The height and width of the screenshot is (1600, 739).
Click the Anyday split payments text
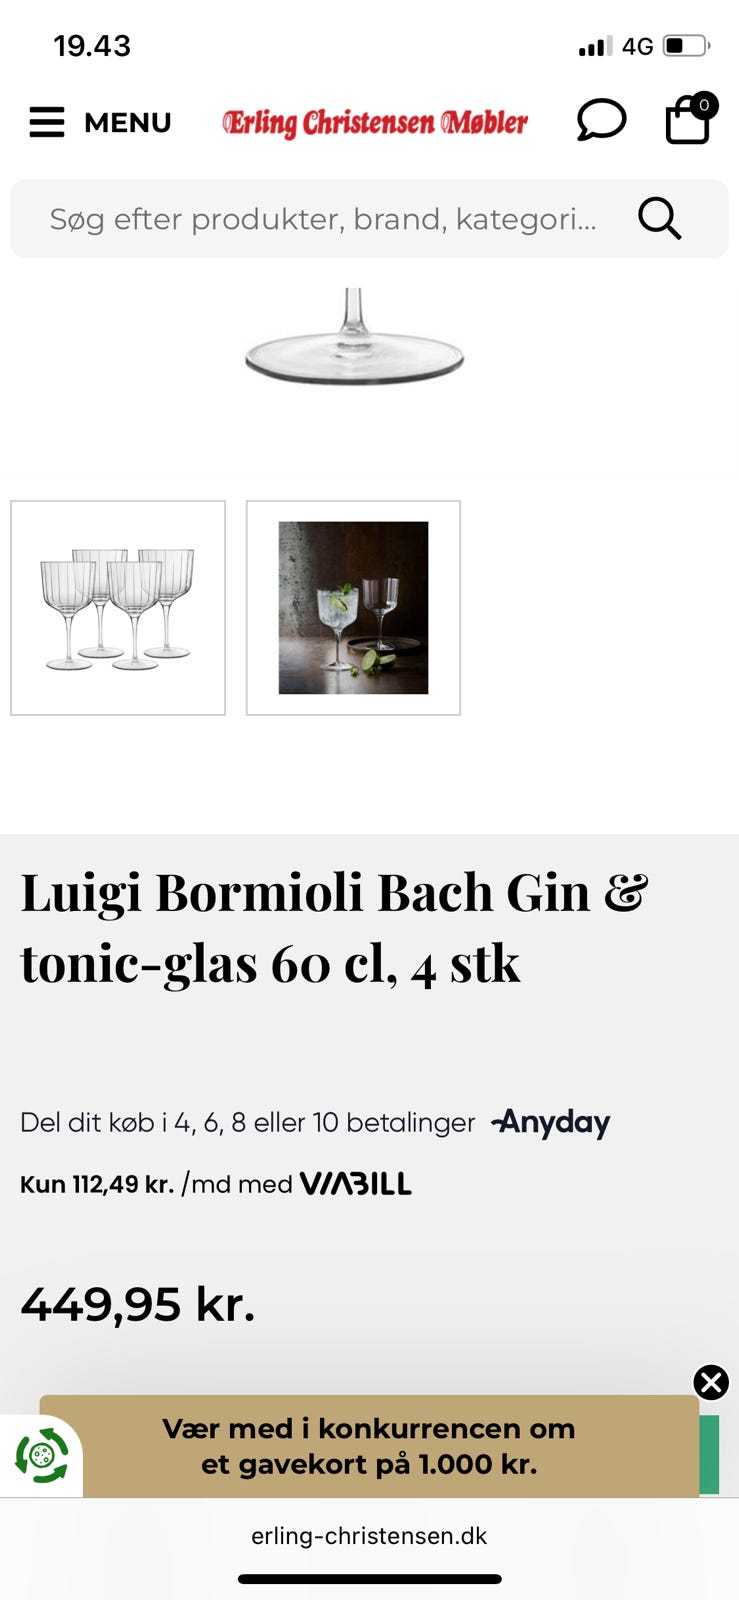click(247, 1123)
